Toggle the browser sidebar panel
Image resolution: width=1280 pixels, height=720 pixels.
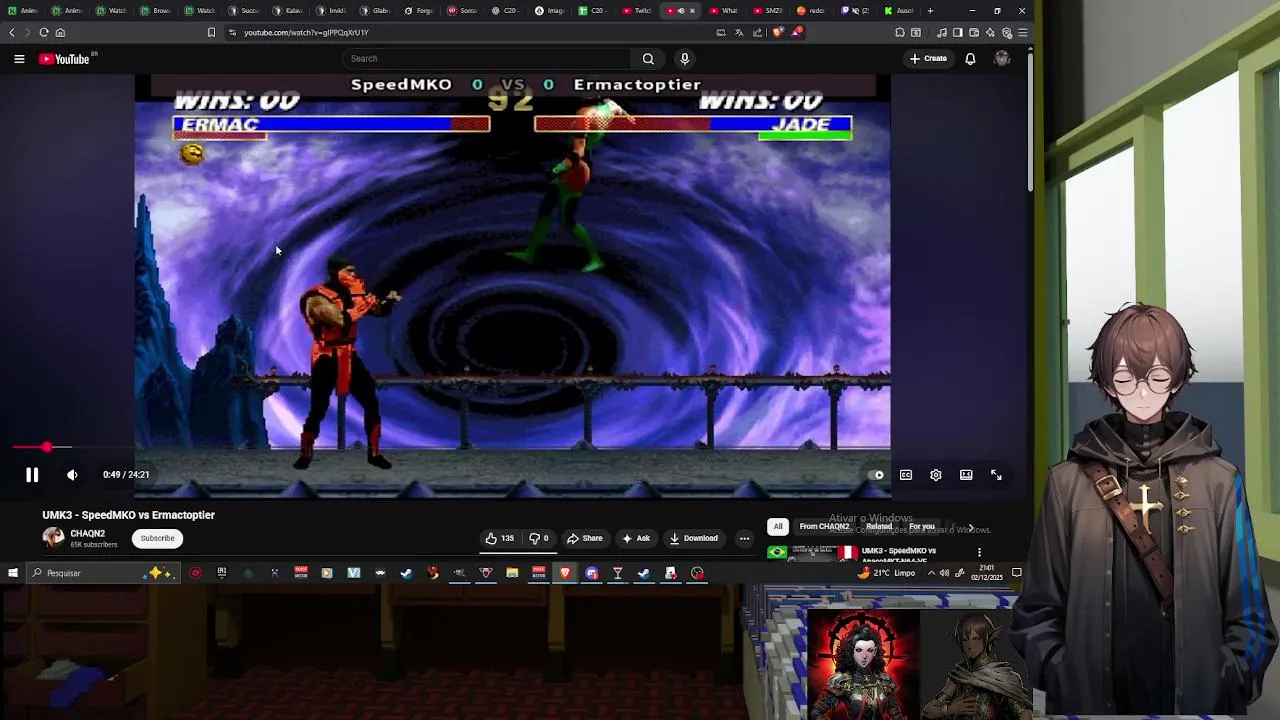[x=957, y=32]
